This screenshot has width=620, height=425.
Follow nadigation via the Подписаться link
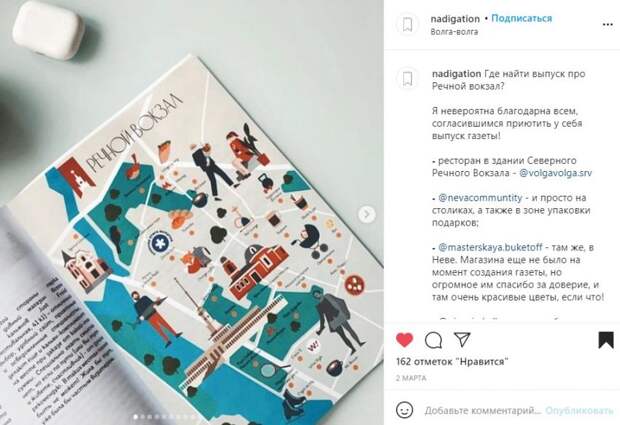[x=522, y=18]
